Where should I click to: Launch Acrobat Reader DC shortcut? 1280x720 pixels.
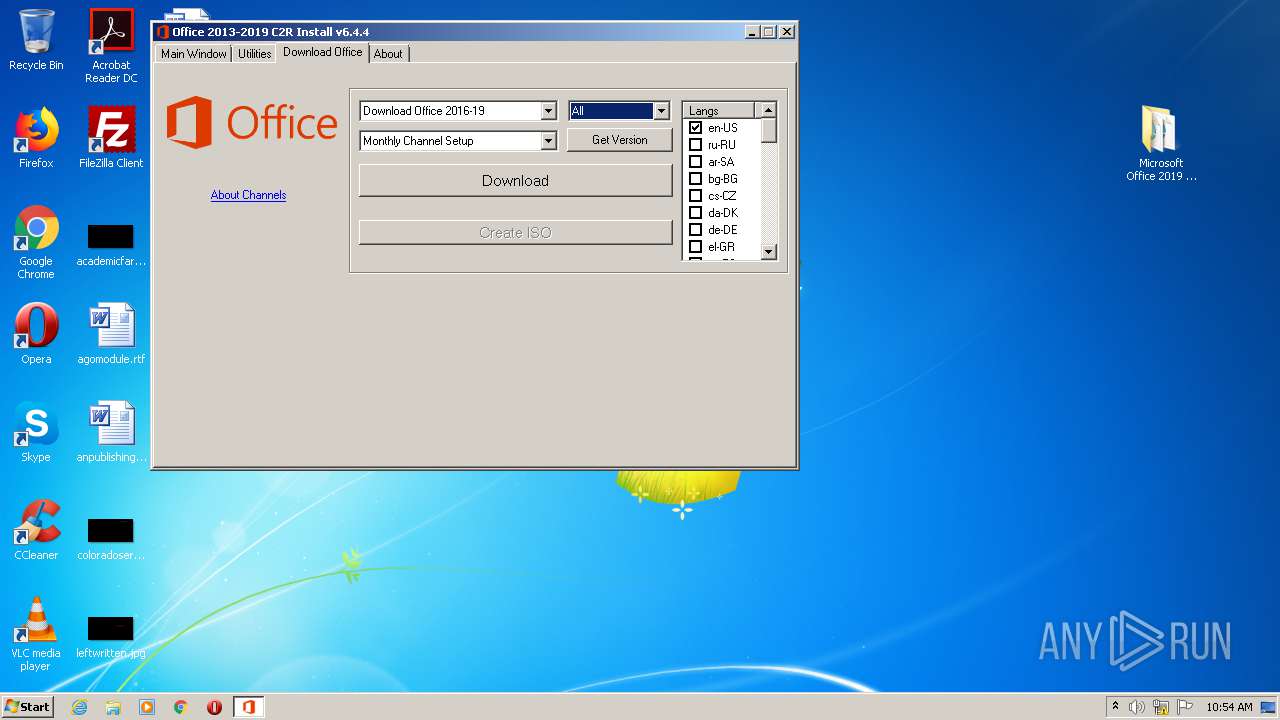coord(111,46)
